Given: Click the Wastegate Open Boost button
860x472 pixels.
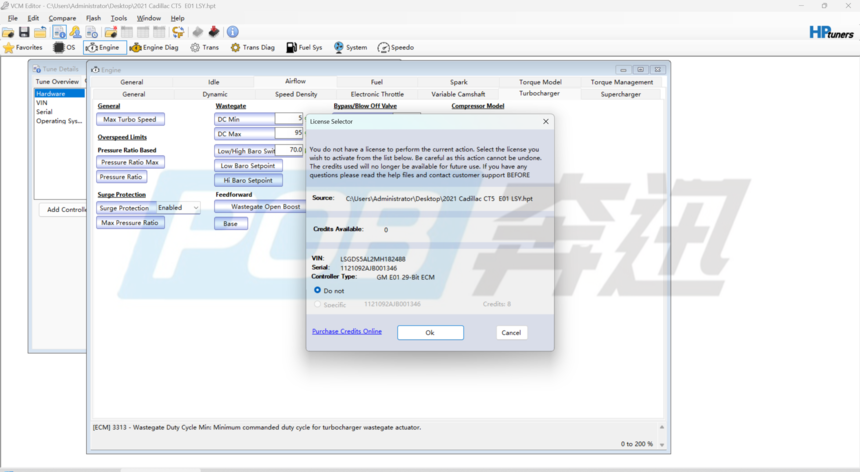Looking at the screenshot, I should pos(262,207).
